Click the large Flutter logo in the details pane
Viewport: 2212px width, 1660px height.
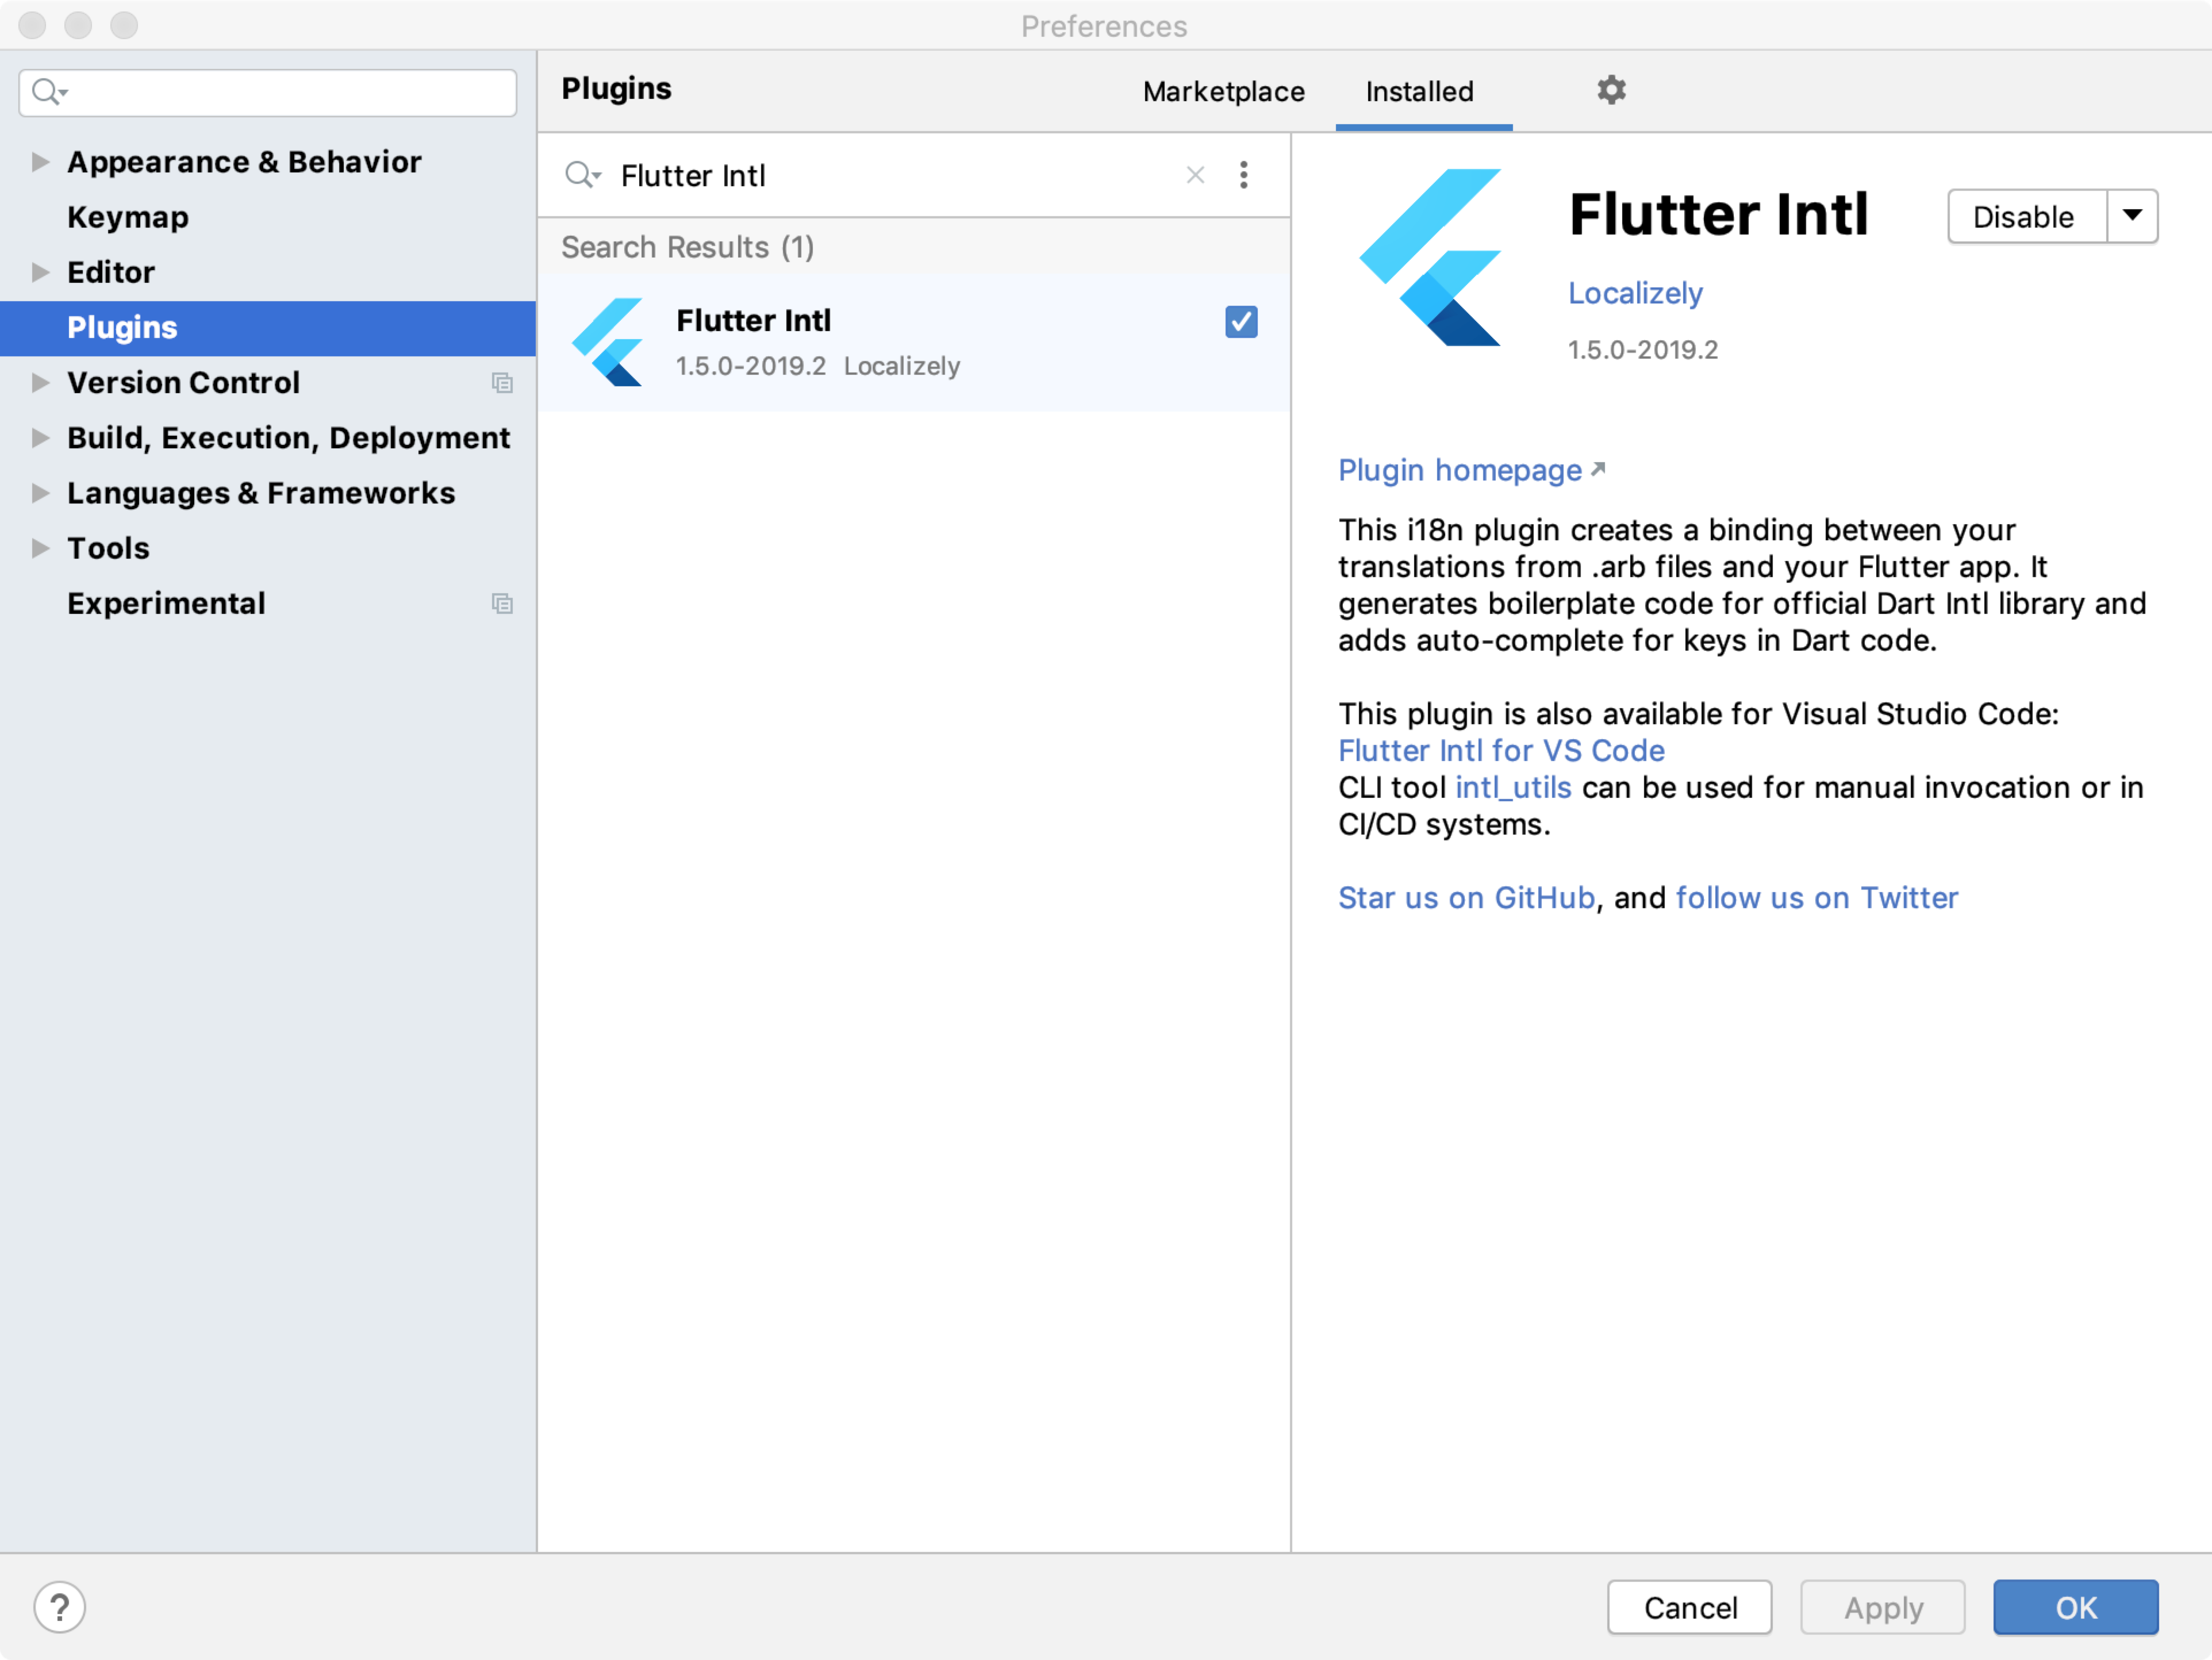click(x=1430, y=257)
